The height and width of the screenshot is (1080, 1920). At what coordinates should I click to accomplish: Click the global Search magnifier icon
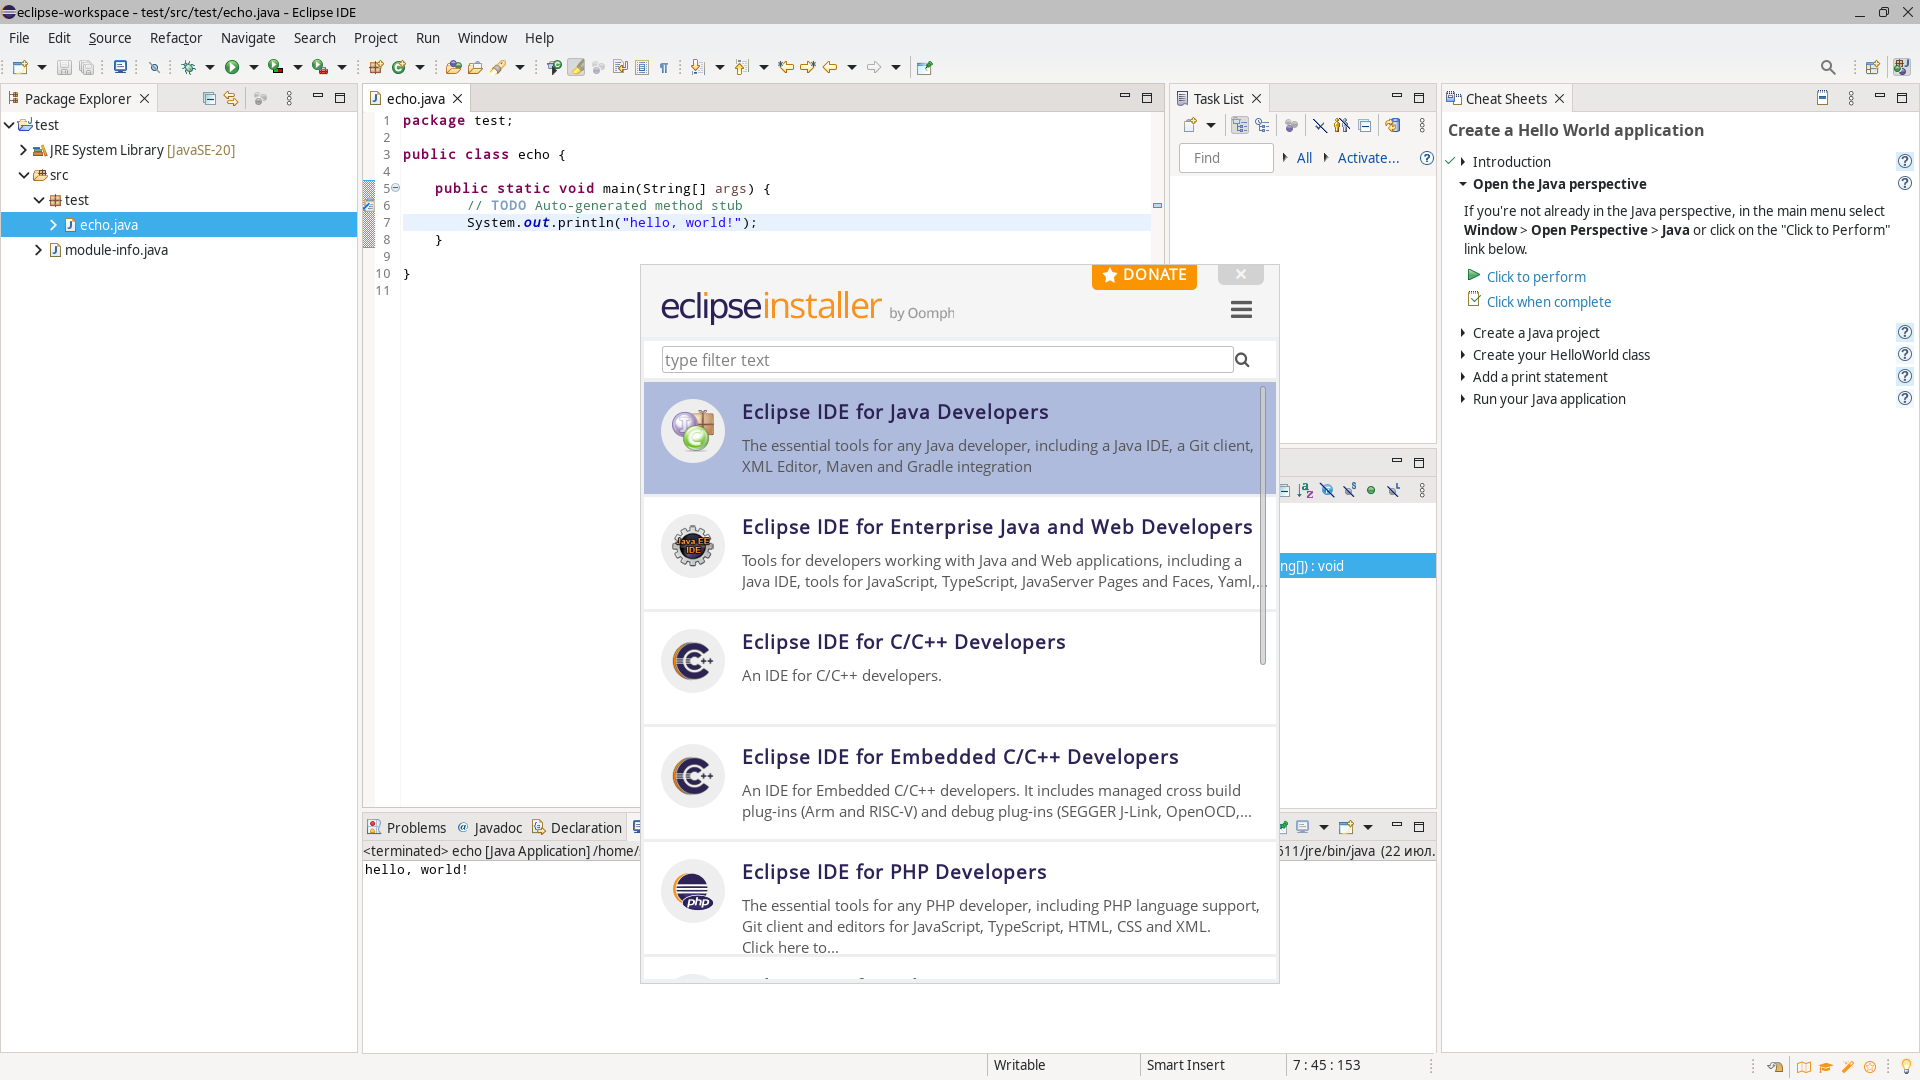1828,67
